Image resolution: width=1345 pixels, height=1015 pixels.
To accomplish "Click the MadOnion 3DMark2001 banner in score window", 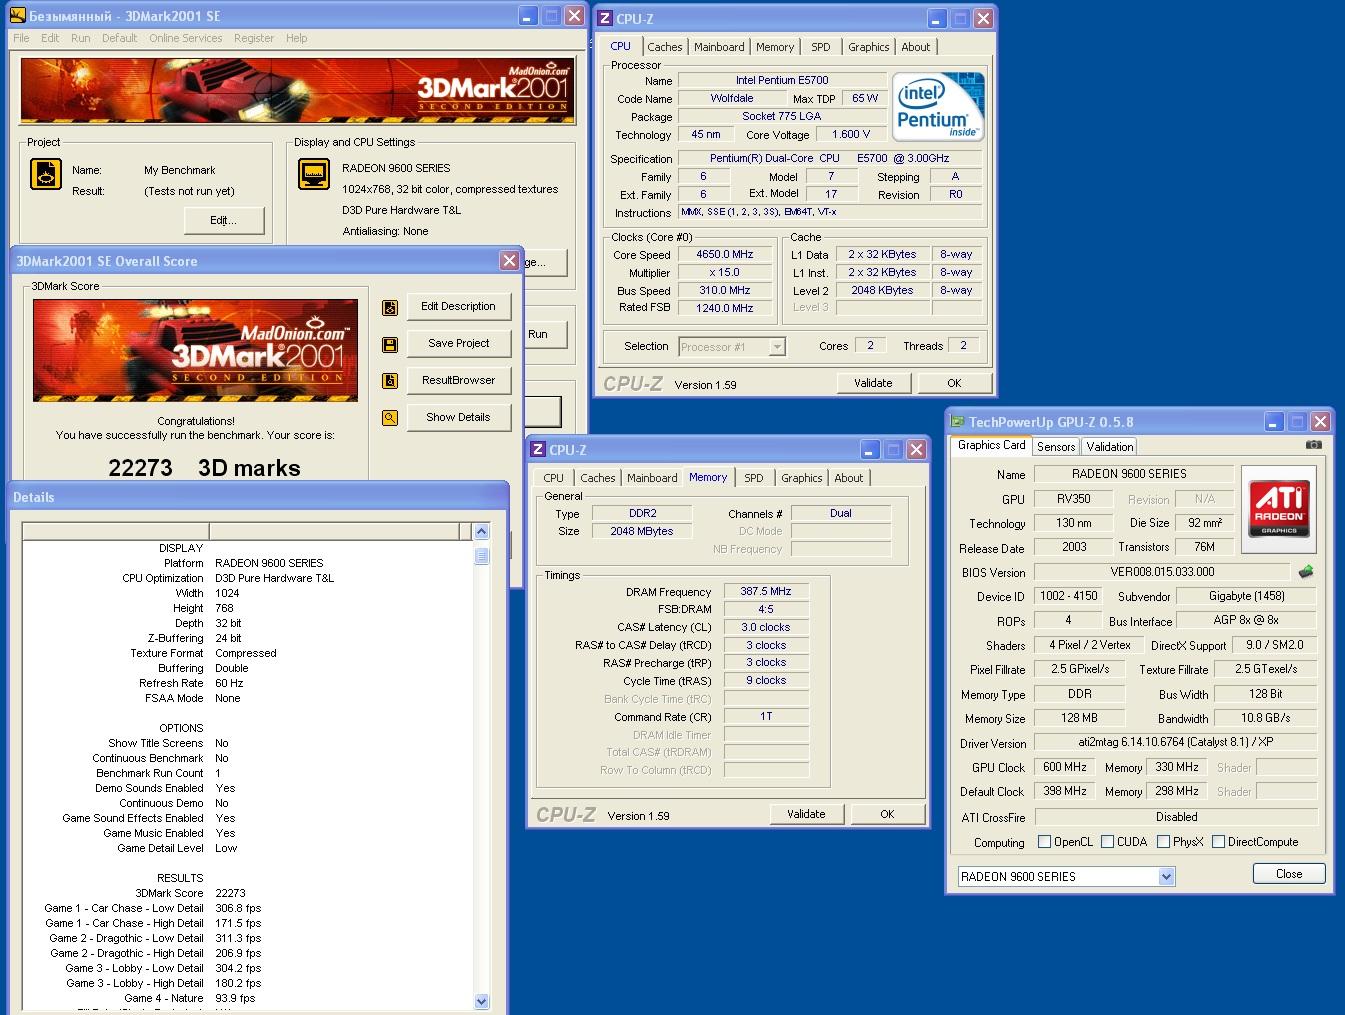I will [195, 350].
